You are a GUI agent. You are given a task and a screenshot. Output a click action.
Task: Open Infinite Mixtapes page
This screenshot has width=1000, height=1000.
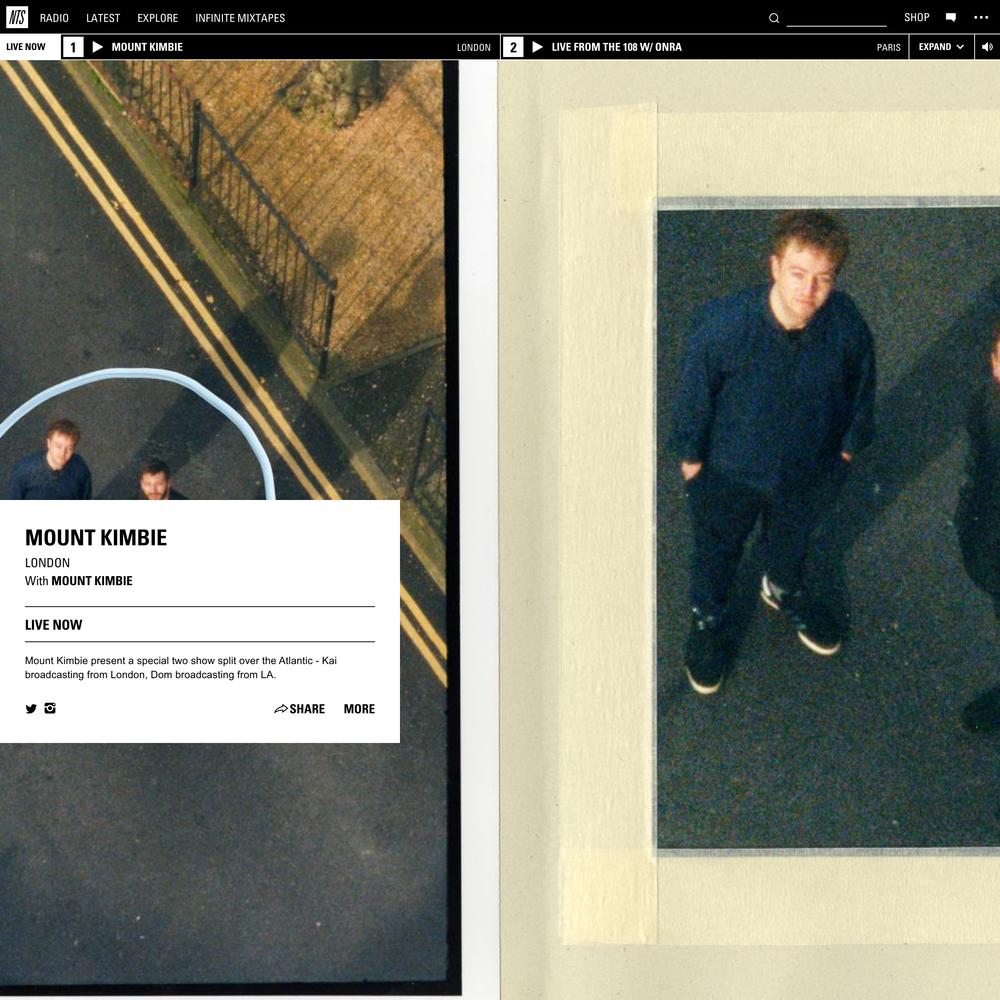pyautogui.click(x=240, y=18)
